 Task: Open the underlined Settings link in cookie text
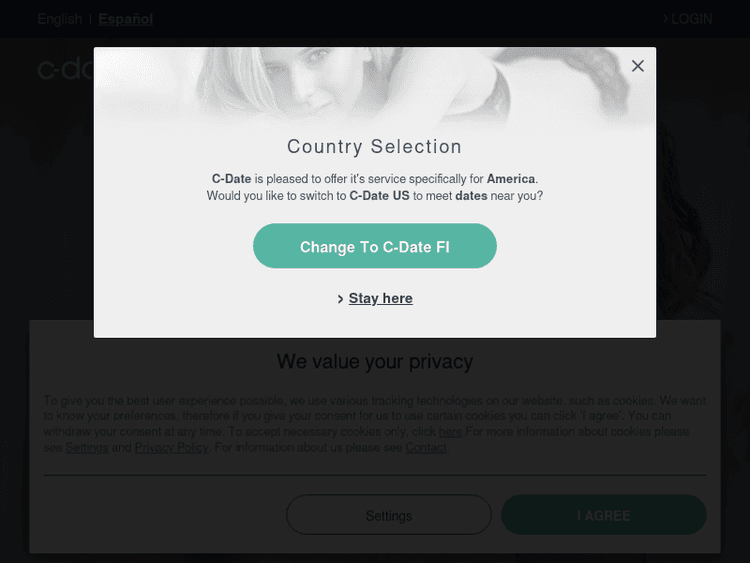click(x=87, y=448)
